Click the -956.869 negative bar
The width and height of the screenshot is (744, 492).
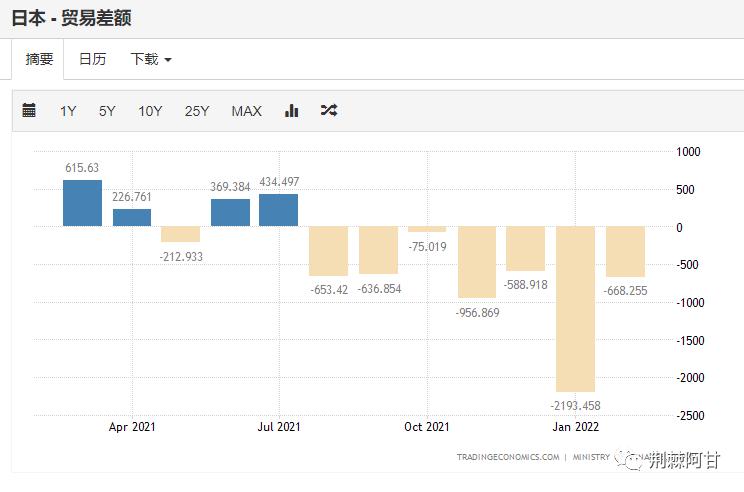tap(476, 262)
